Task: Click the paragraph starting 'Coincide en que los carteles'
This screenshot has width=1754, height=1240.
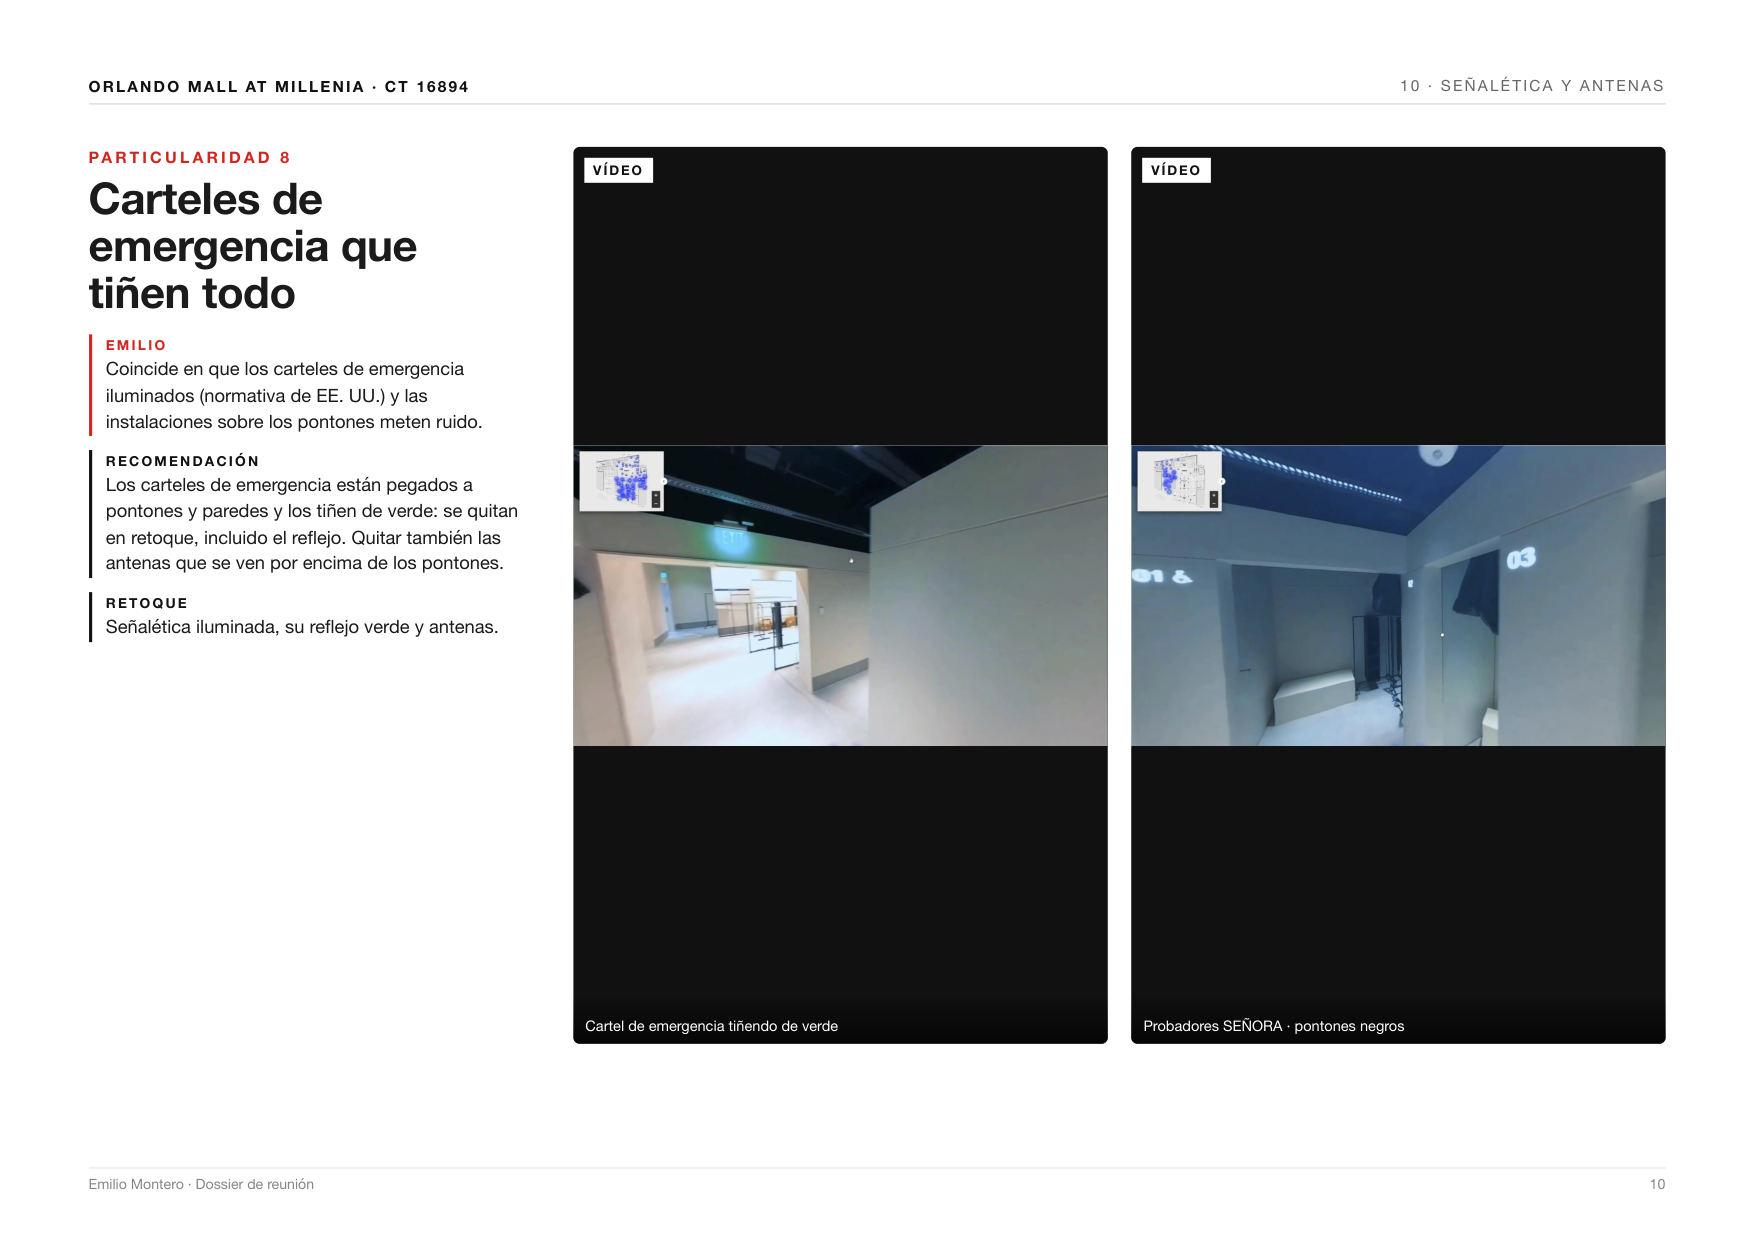Action: click(294, 396)
